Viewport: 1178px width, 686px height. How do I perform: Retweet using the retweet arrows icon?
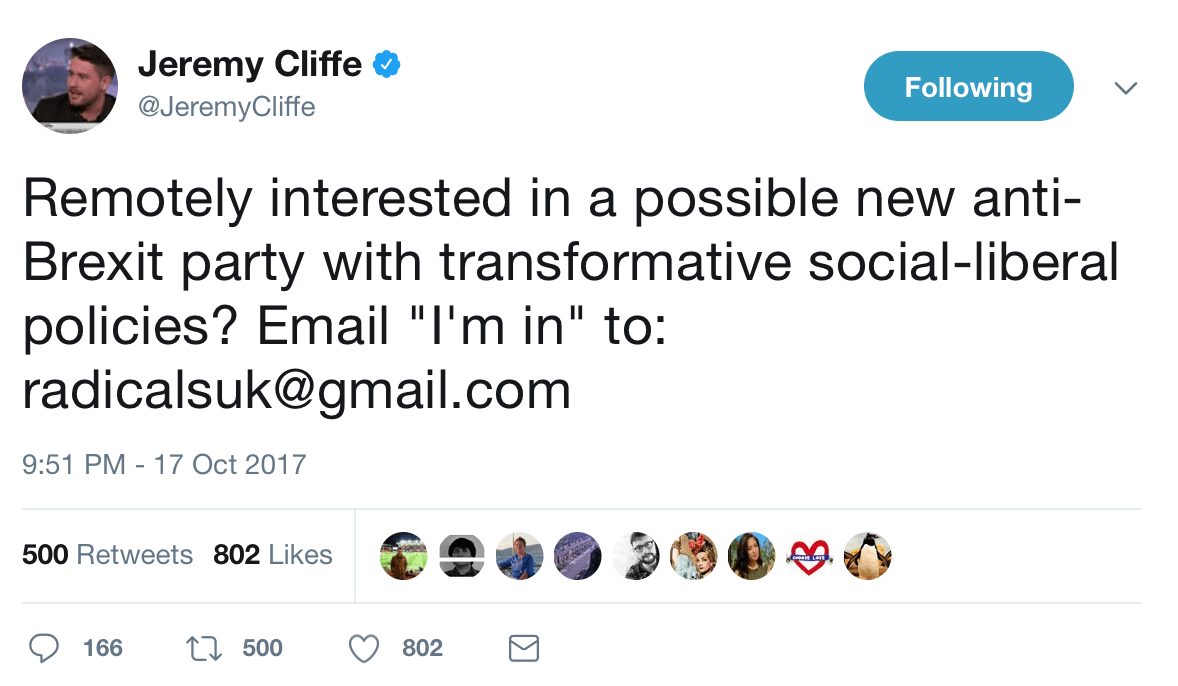(x=205, y=648)
